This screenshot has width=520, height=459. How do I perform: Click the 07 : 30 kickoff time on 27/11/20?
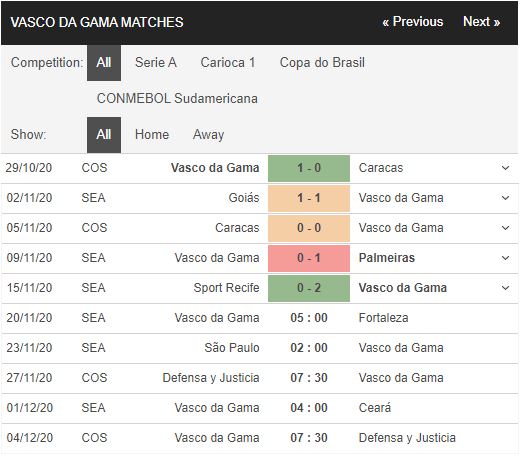(x=309, y=378)
